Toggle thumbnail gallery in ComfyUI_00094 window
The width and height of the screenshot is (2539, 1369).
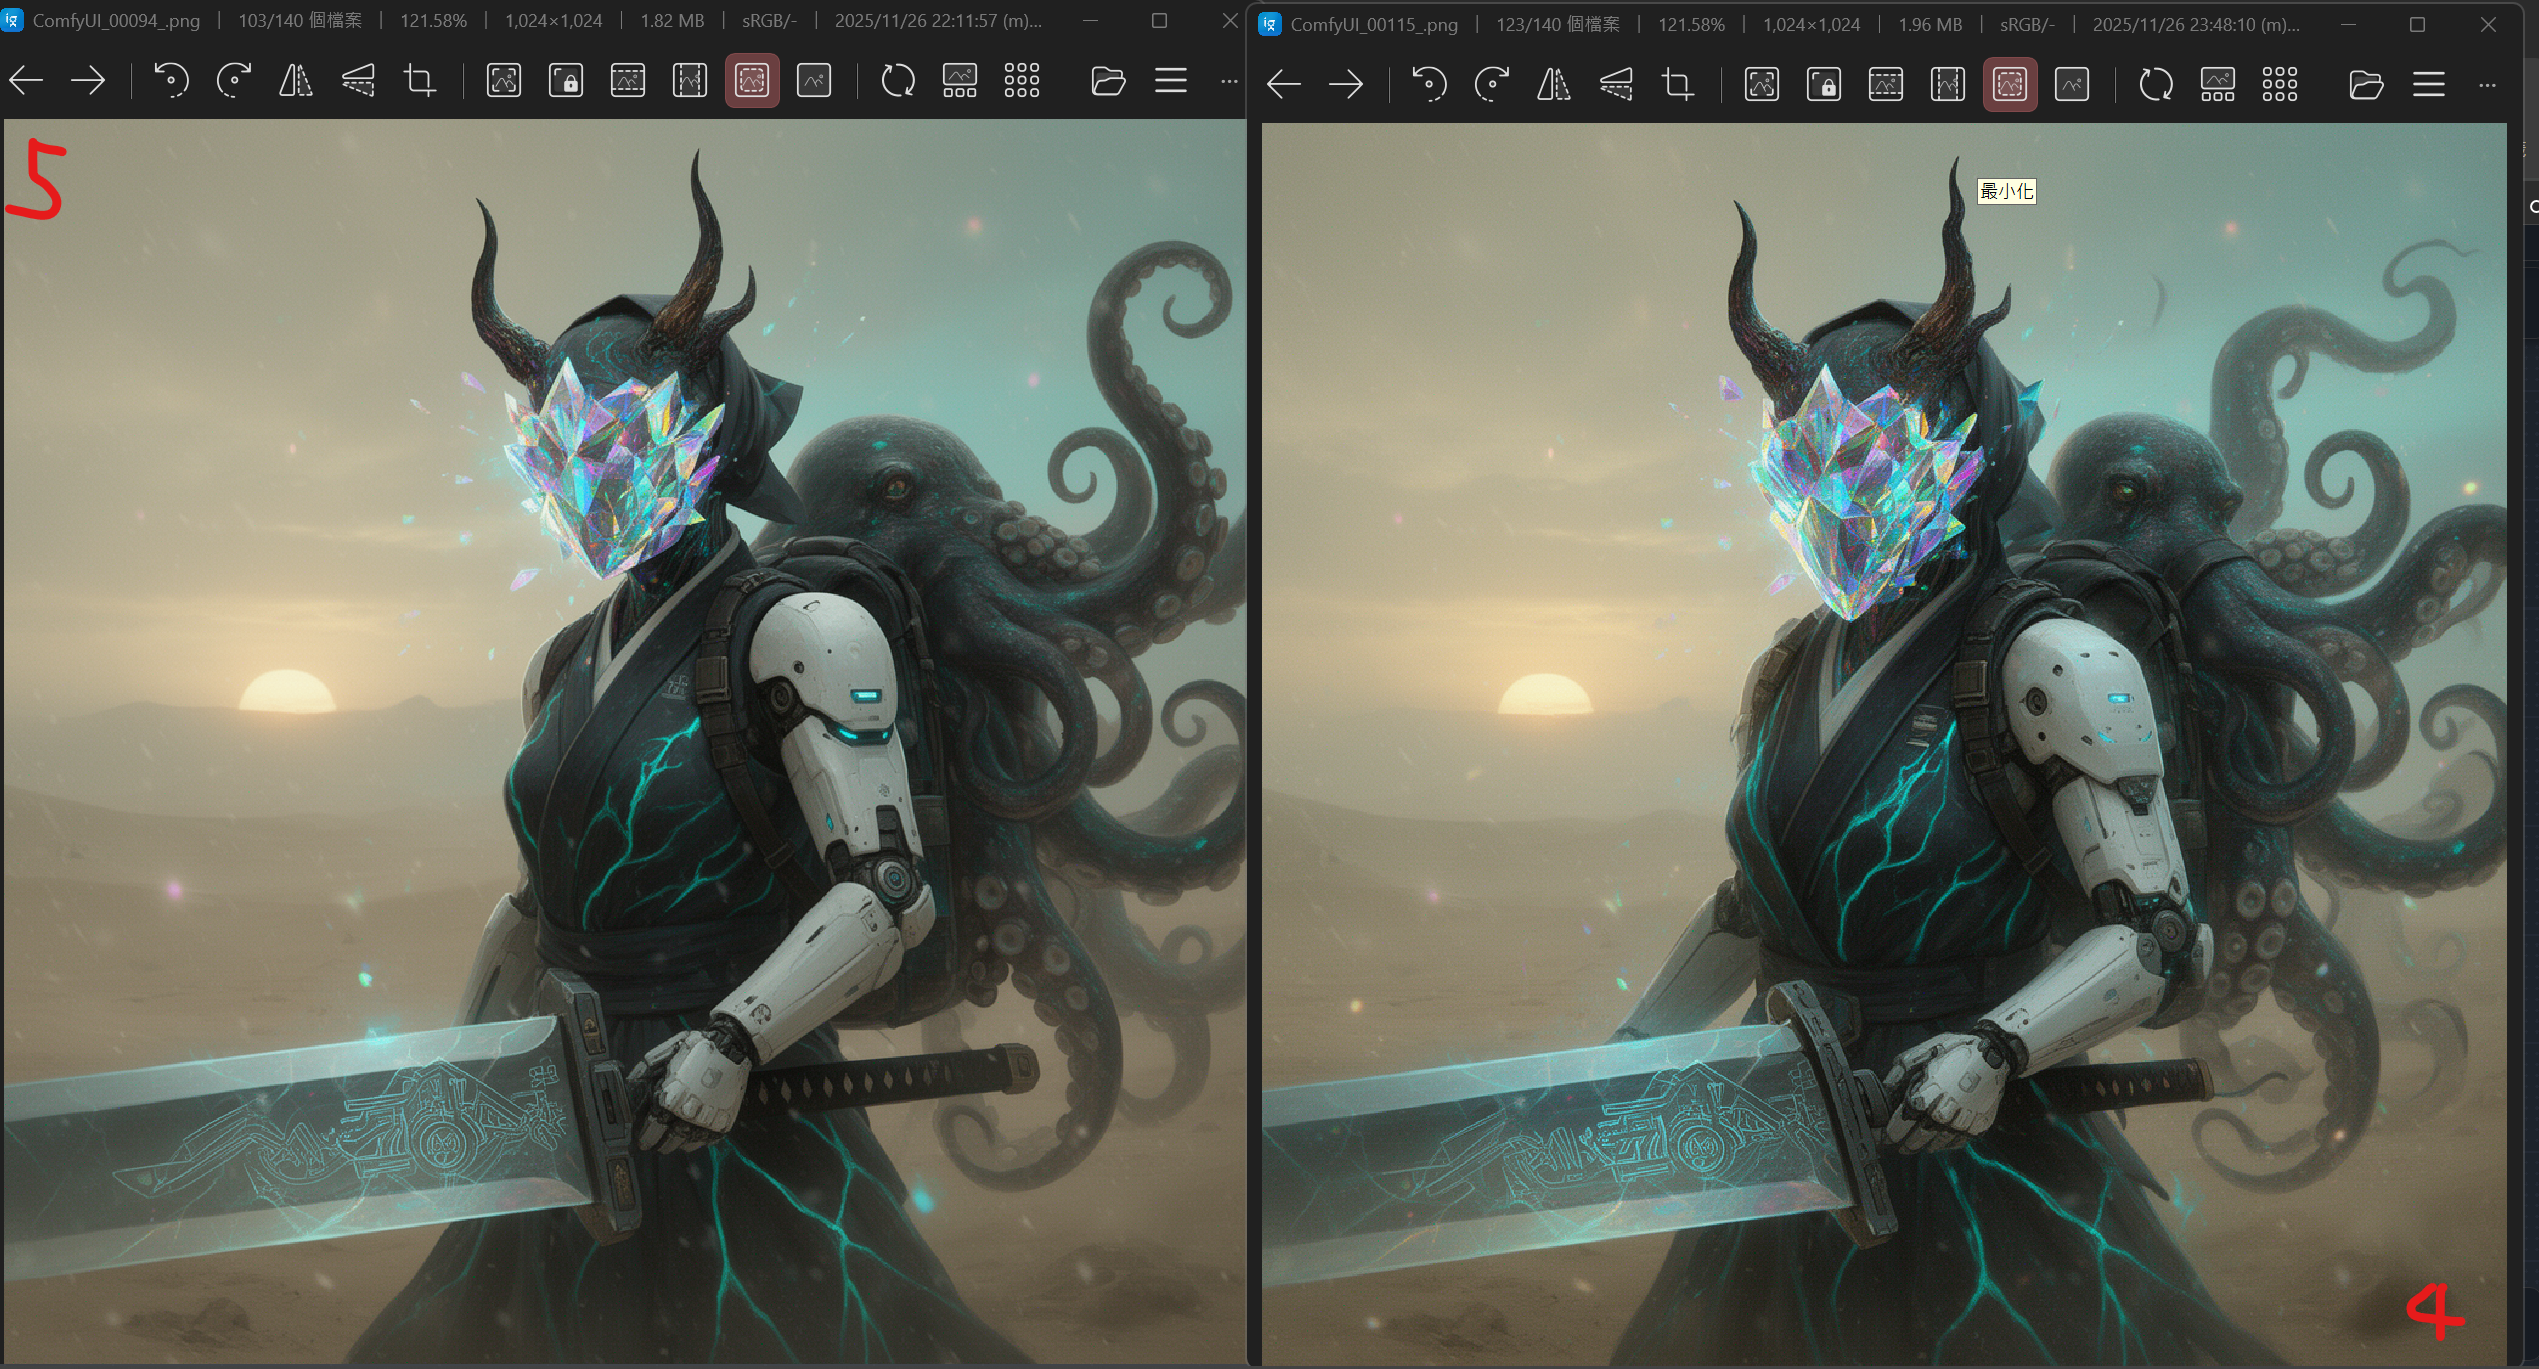tap(960, 81)
